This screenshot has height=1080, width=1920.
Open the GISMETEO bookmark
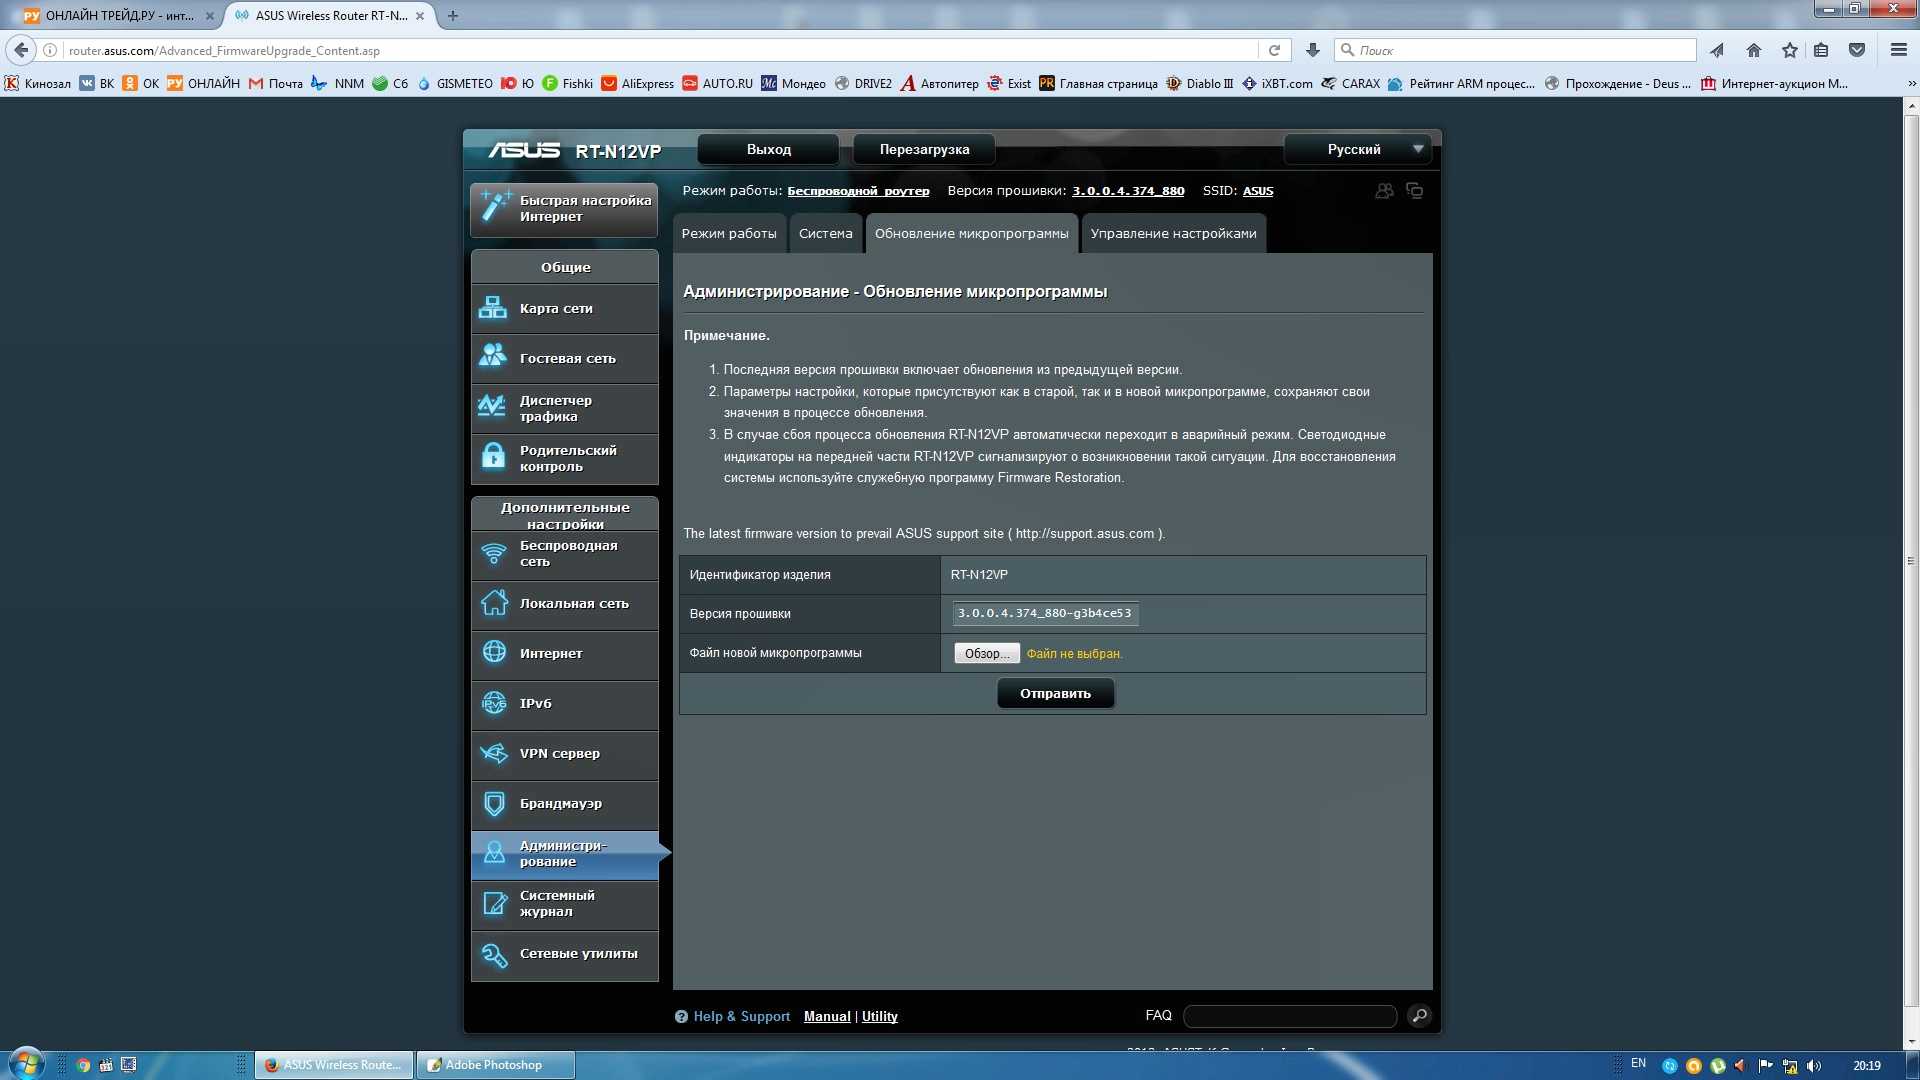455,84
